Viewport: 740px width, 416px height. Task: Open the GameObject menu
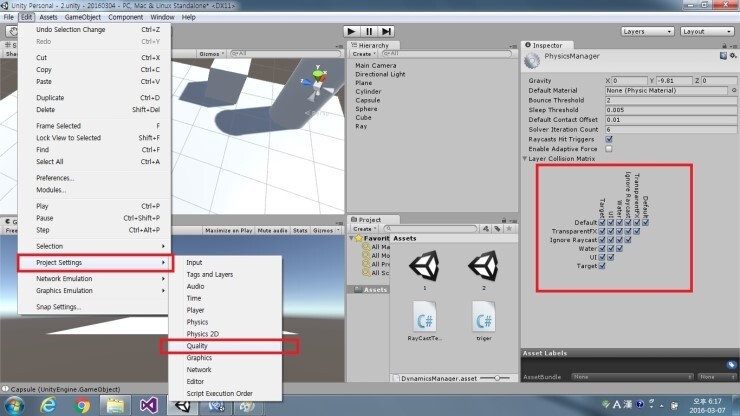[x=83, y=17]
